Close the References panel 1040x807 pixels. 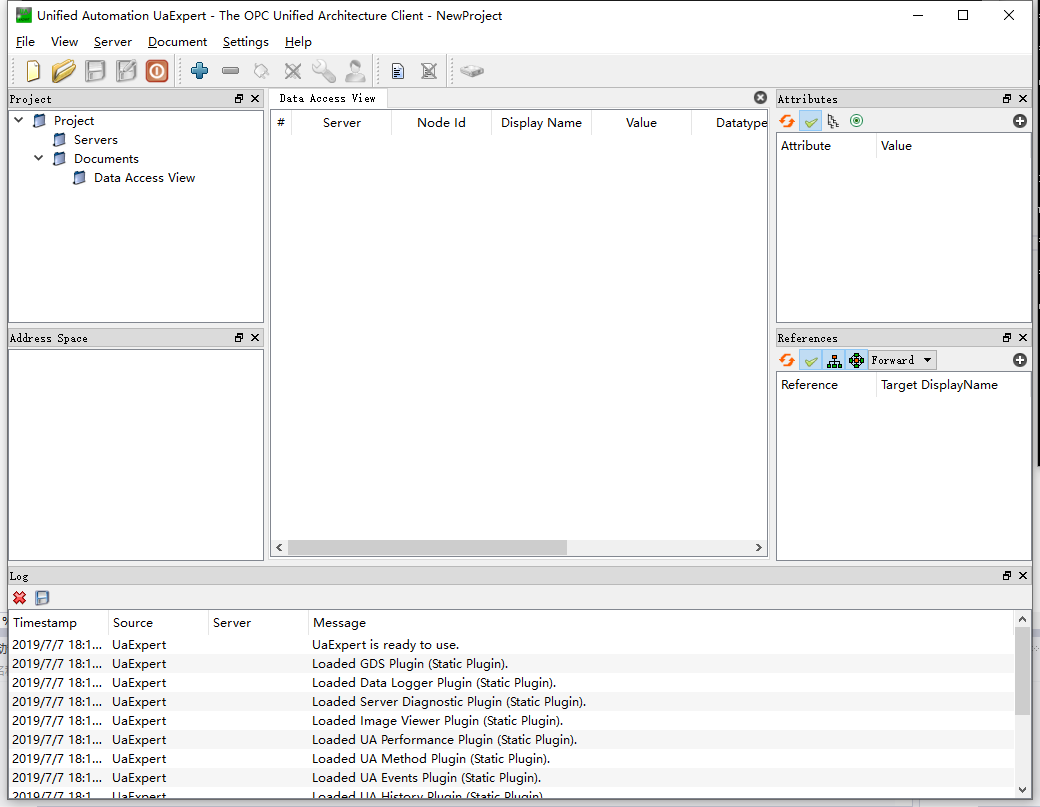1023,338
